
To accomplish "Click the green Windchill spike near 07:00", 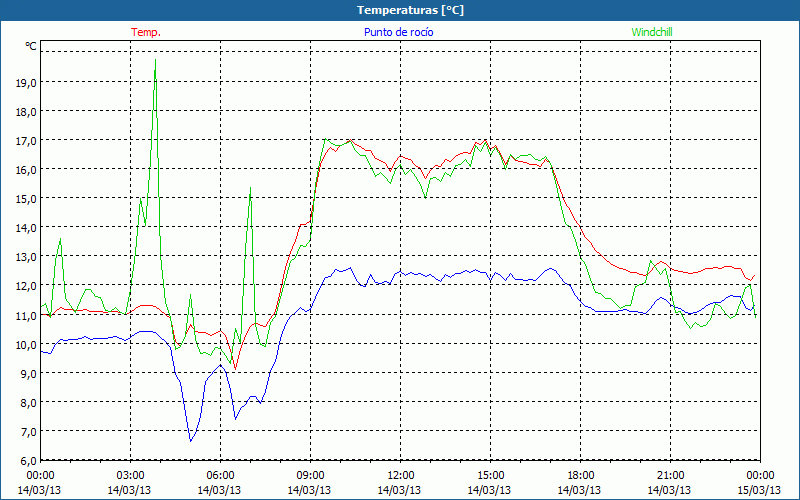I will tap(250, 189).
